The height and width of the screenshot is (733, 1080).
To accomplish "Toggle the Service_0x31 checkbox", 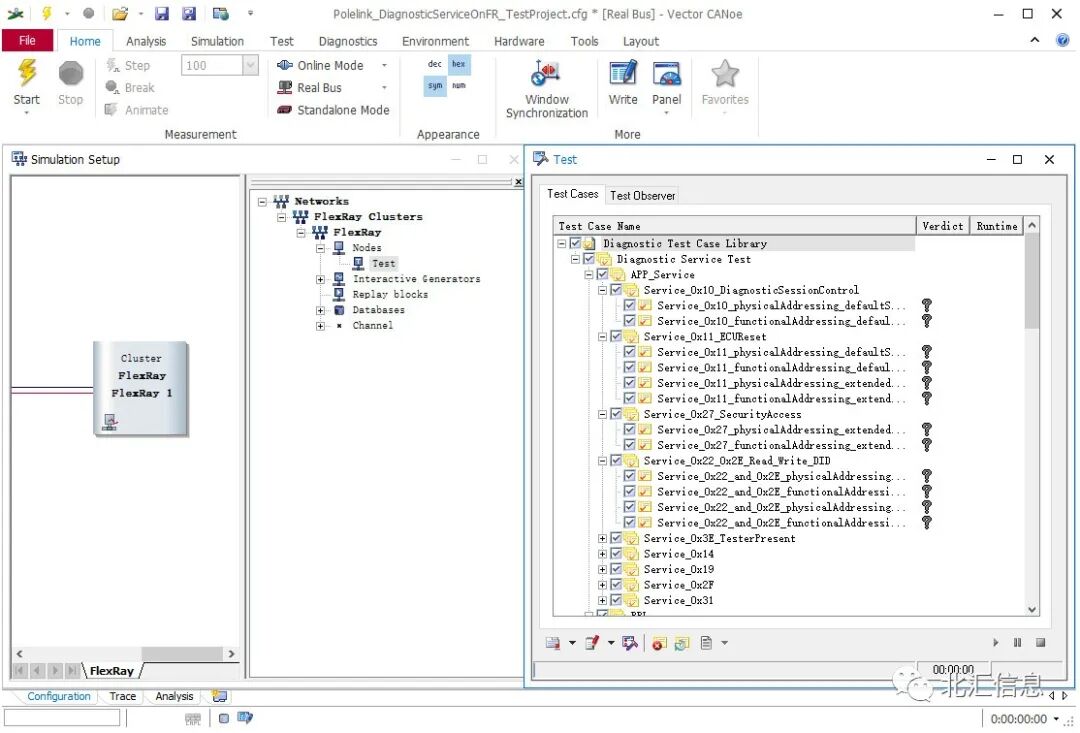I will pyautogui.click(x=616, y=600).
